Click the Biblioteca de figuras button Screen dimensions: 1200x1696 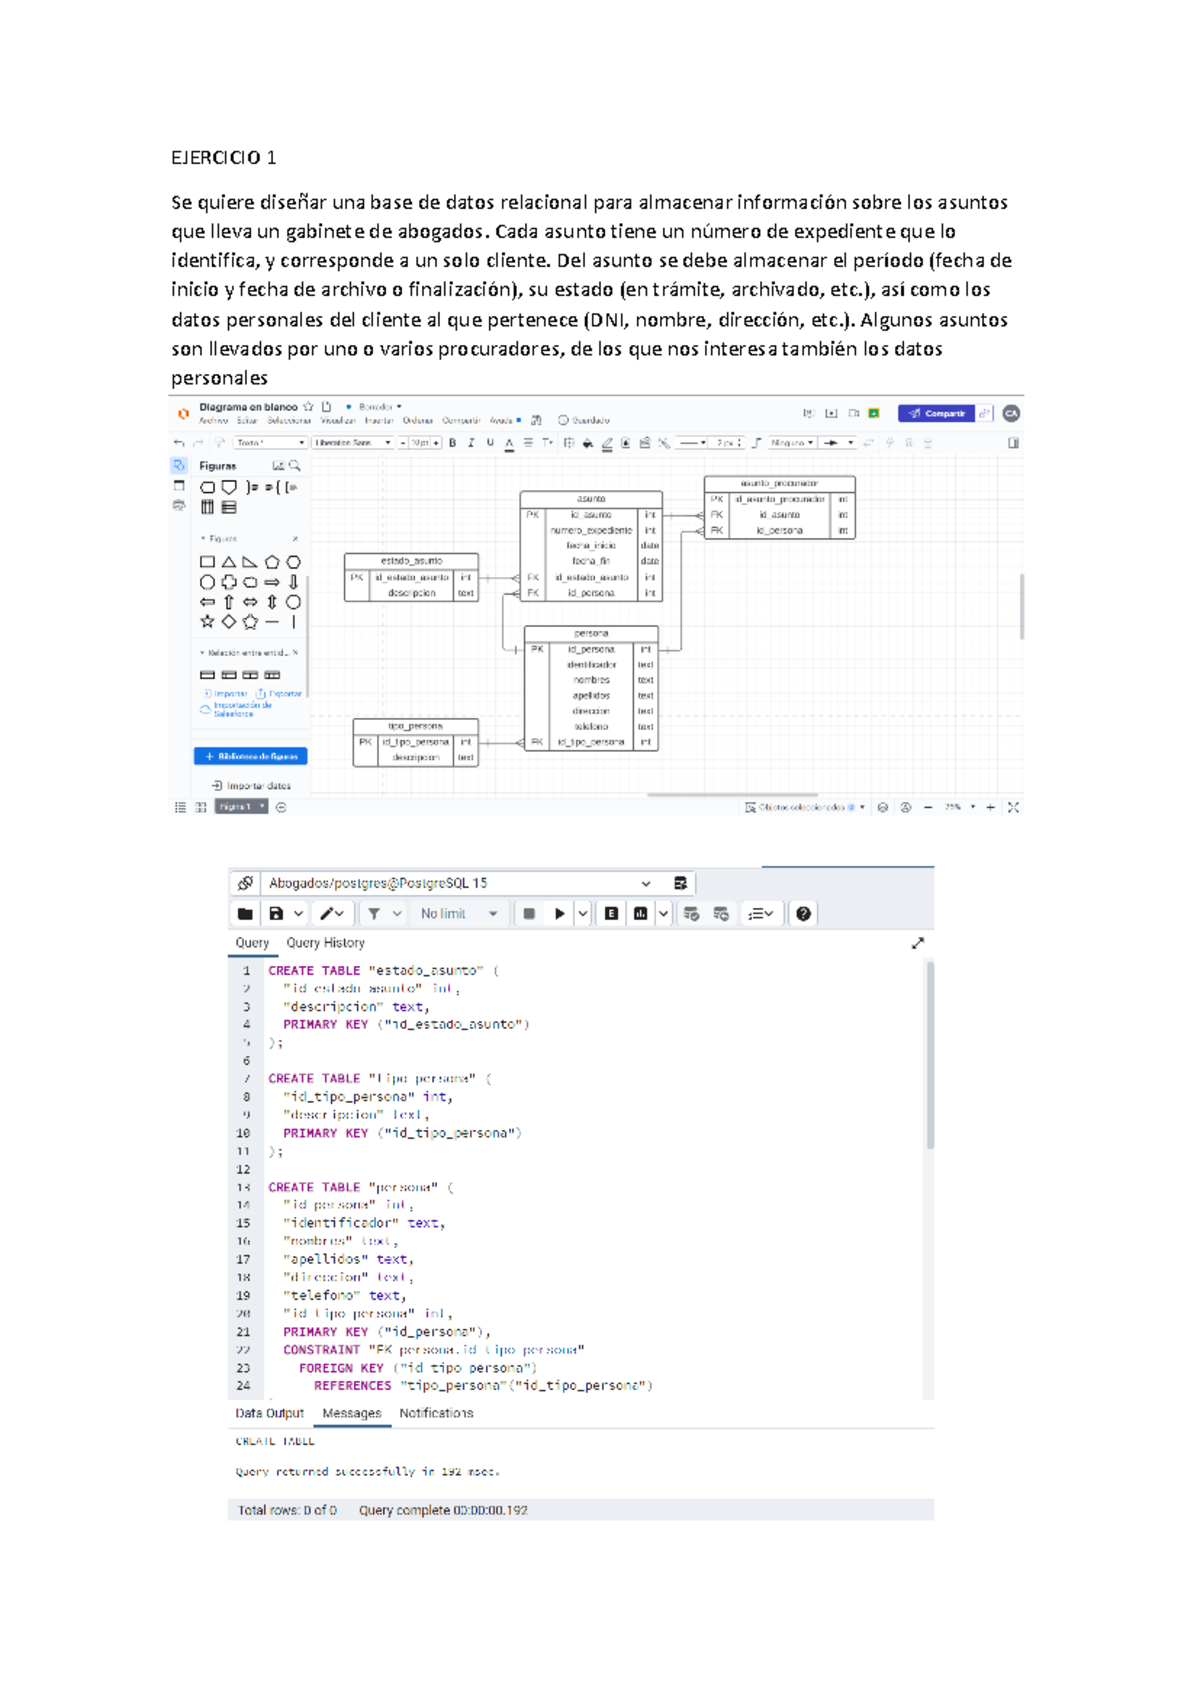click(251, 756)
